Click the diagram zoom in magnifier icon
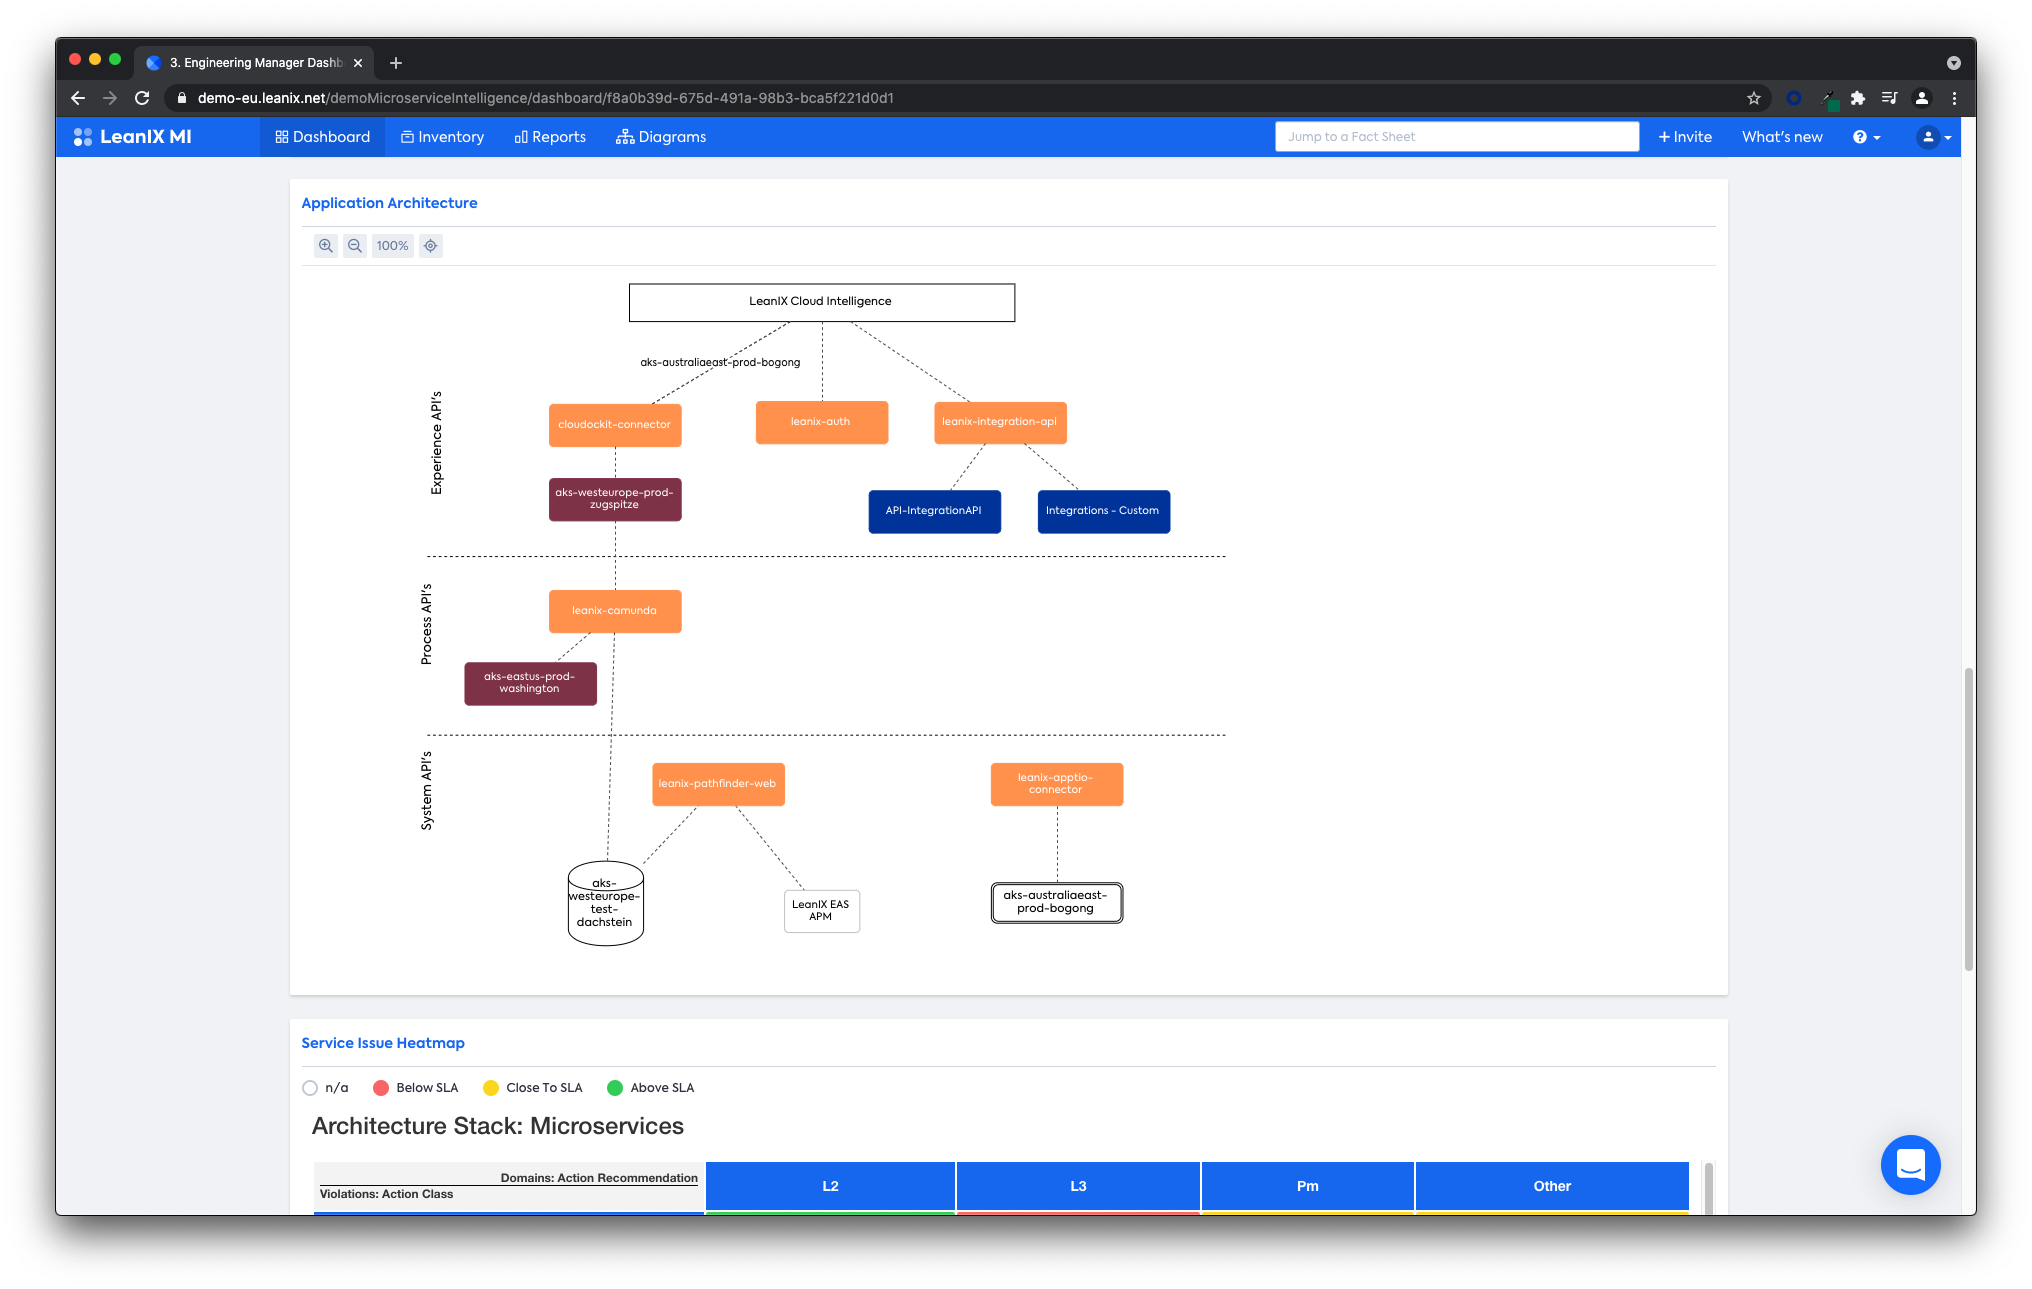 point(326,246)
